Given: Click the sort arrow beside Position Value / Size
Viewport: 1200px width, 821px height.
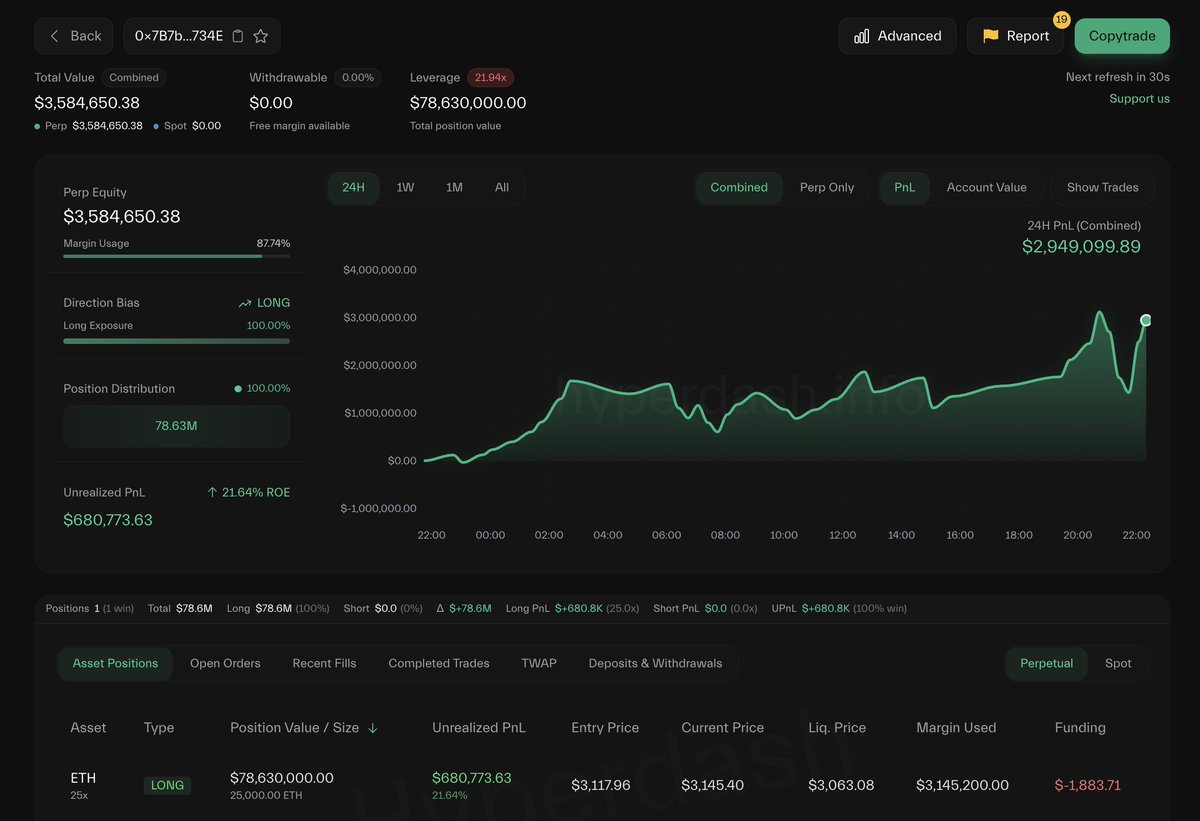Looking at the screenshot, I should pos(373,728).
